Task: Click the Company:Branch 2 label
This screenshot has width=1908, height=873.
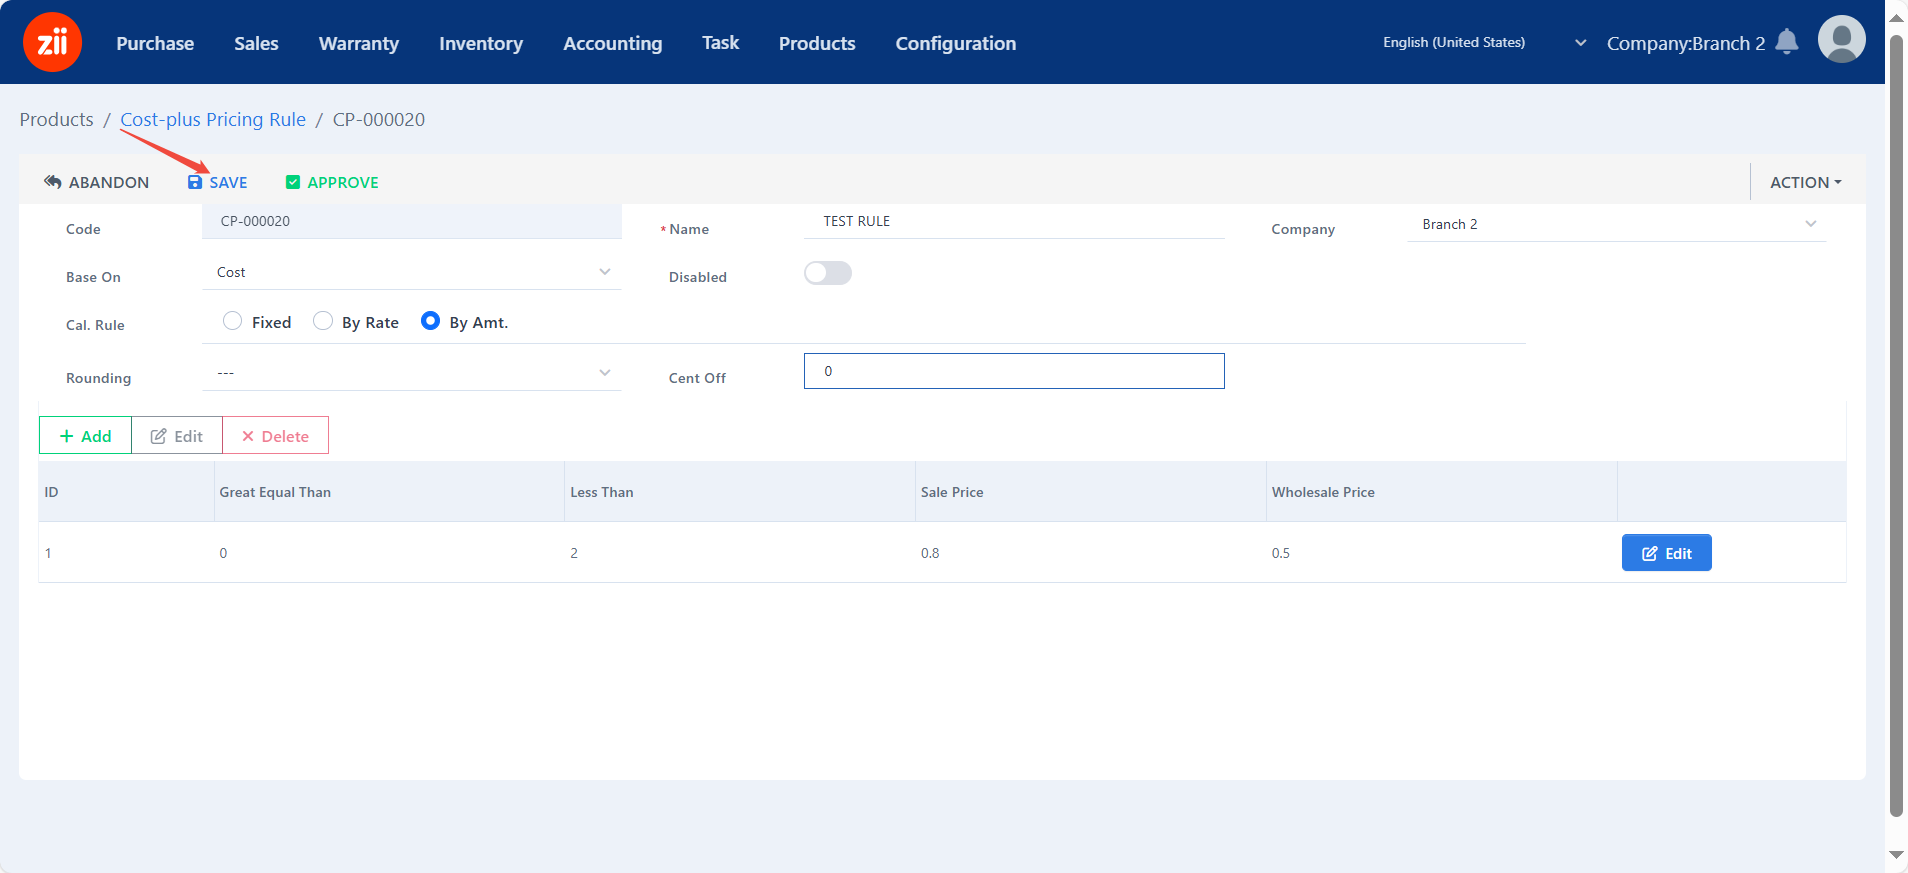Action: pyautogui.click(x=1686, y=43)
